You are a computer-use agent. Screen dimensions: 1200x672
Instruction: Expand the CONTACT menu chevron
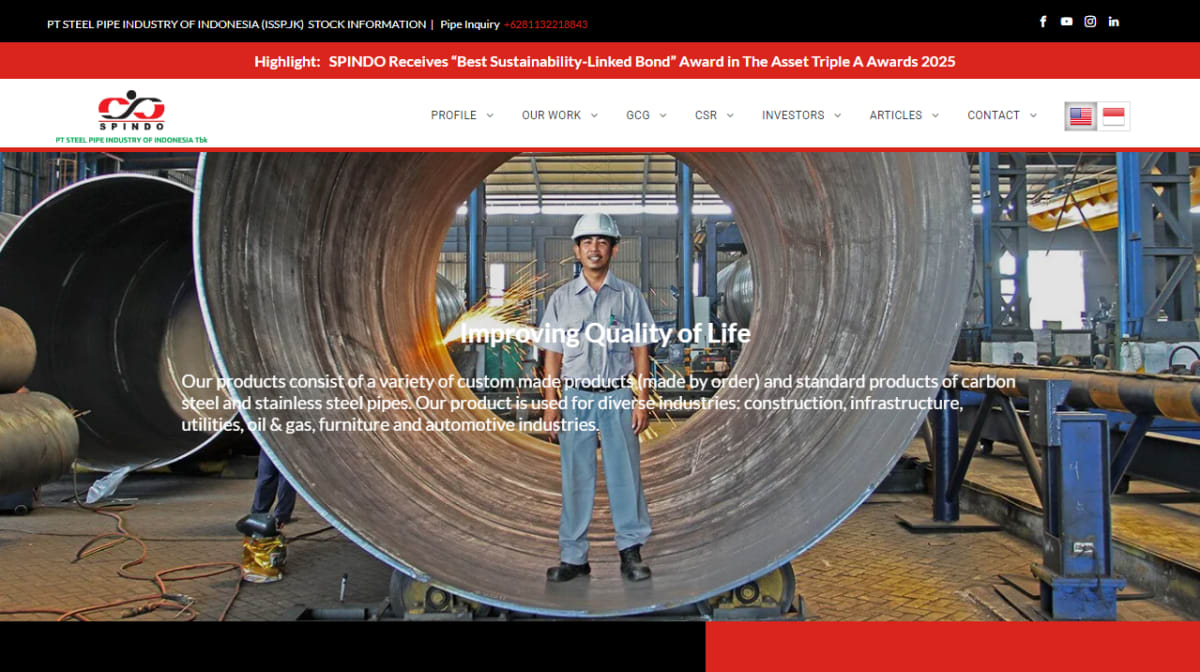(x=1033, y=115)
